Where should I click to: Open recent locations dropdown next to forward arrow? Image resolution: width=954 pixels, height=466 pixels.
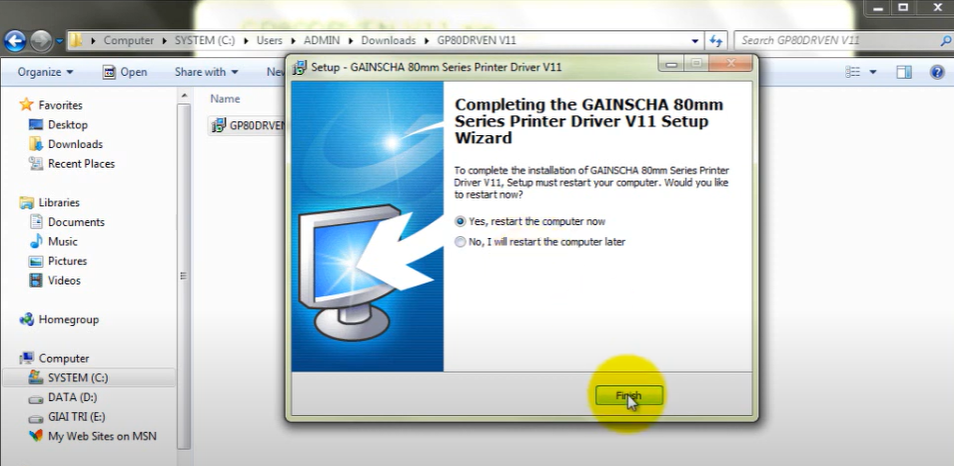[60, 41]
